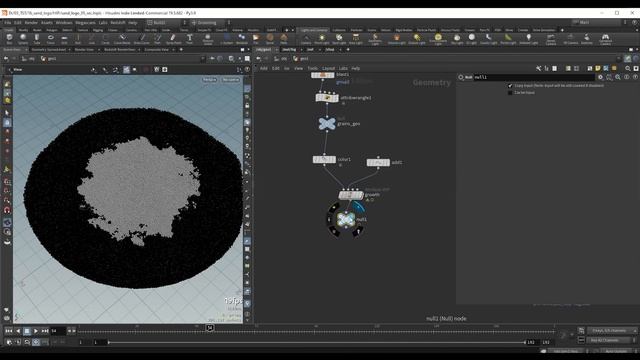Add a Volume Light from shelf
This screenshot has height=360, width=640.
(x=396, y=39)
